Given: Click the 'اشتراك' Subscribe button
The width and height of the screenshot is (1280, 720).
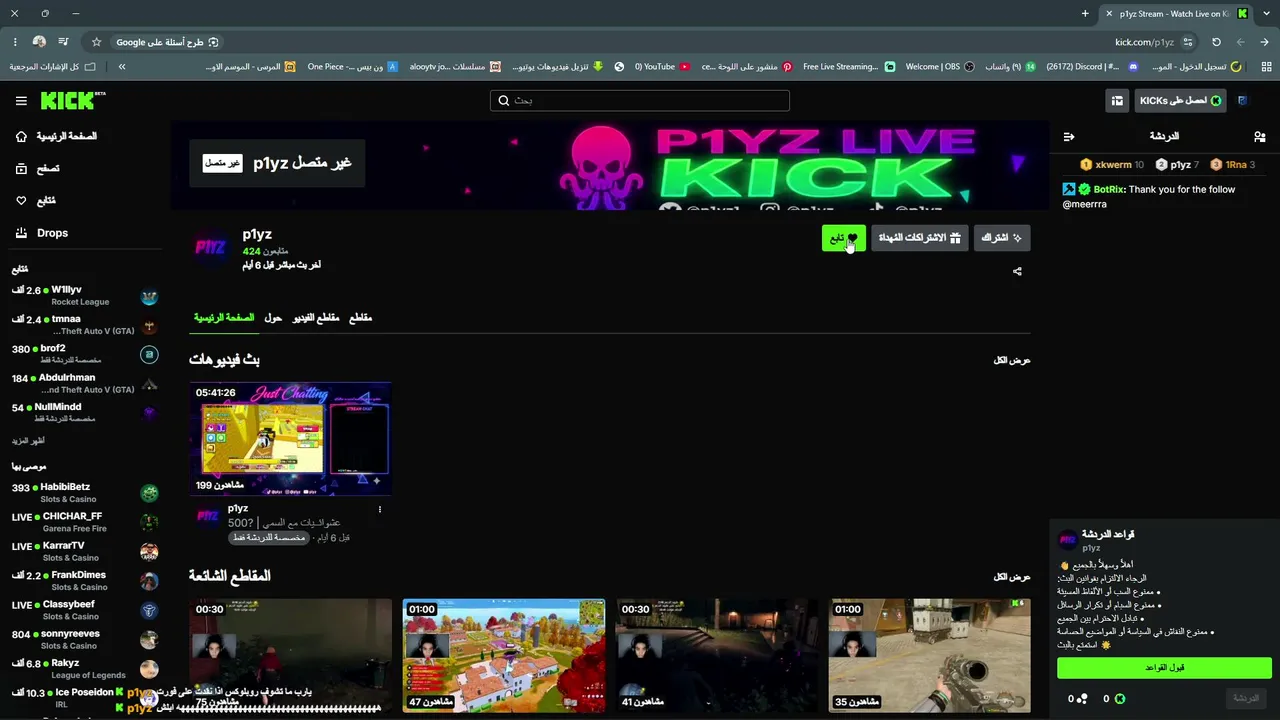Looking at the screenshot, I should click(x=1002, y=238).
